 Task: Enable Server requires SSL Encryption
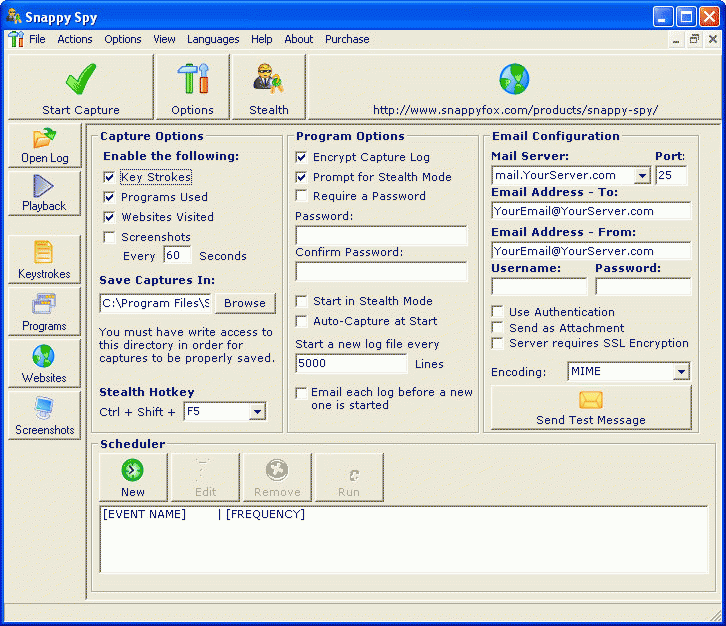point(498,343)
